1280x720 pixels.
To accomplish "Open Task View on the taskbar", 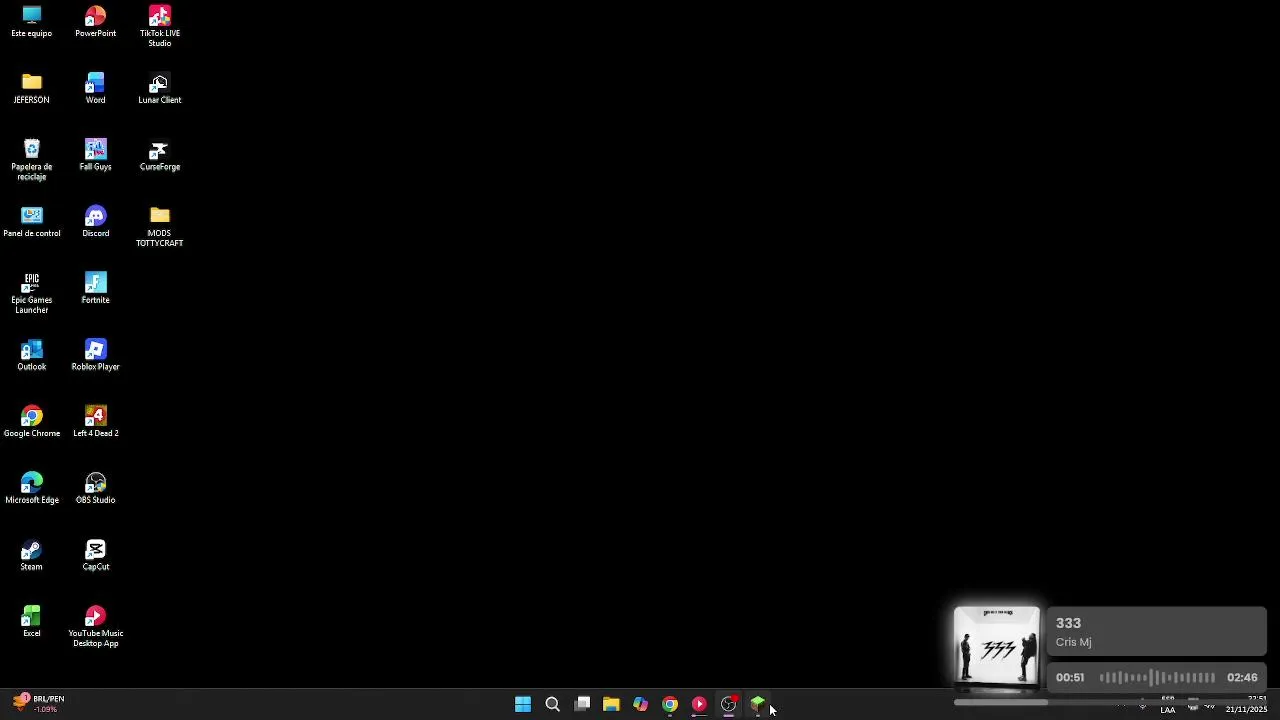I will pos(582,704).
